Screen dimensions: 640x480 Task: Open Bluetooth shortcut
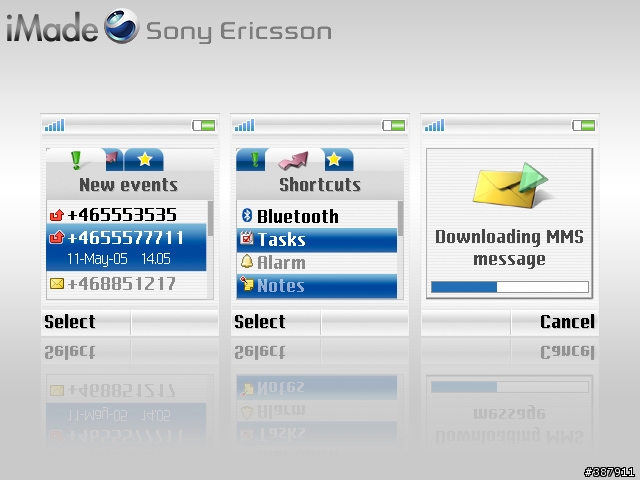tap(317, 216)
